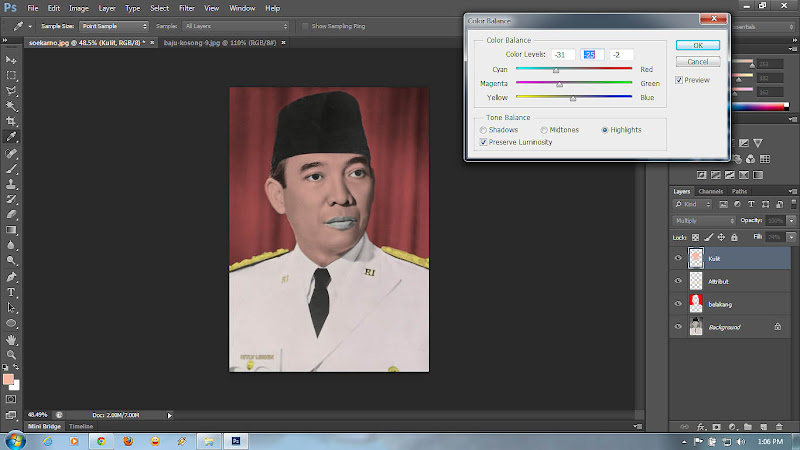Image resolution: width=800 pixels, height=450 pixels.
Task: Click the Magenta-Green slider handle
Action: 560,85
